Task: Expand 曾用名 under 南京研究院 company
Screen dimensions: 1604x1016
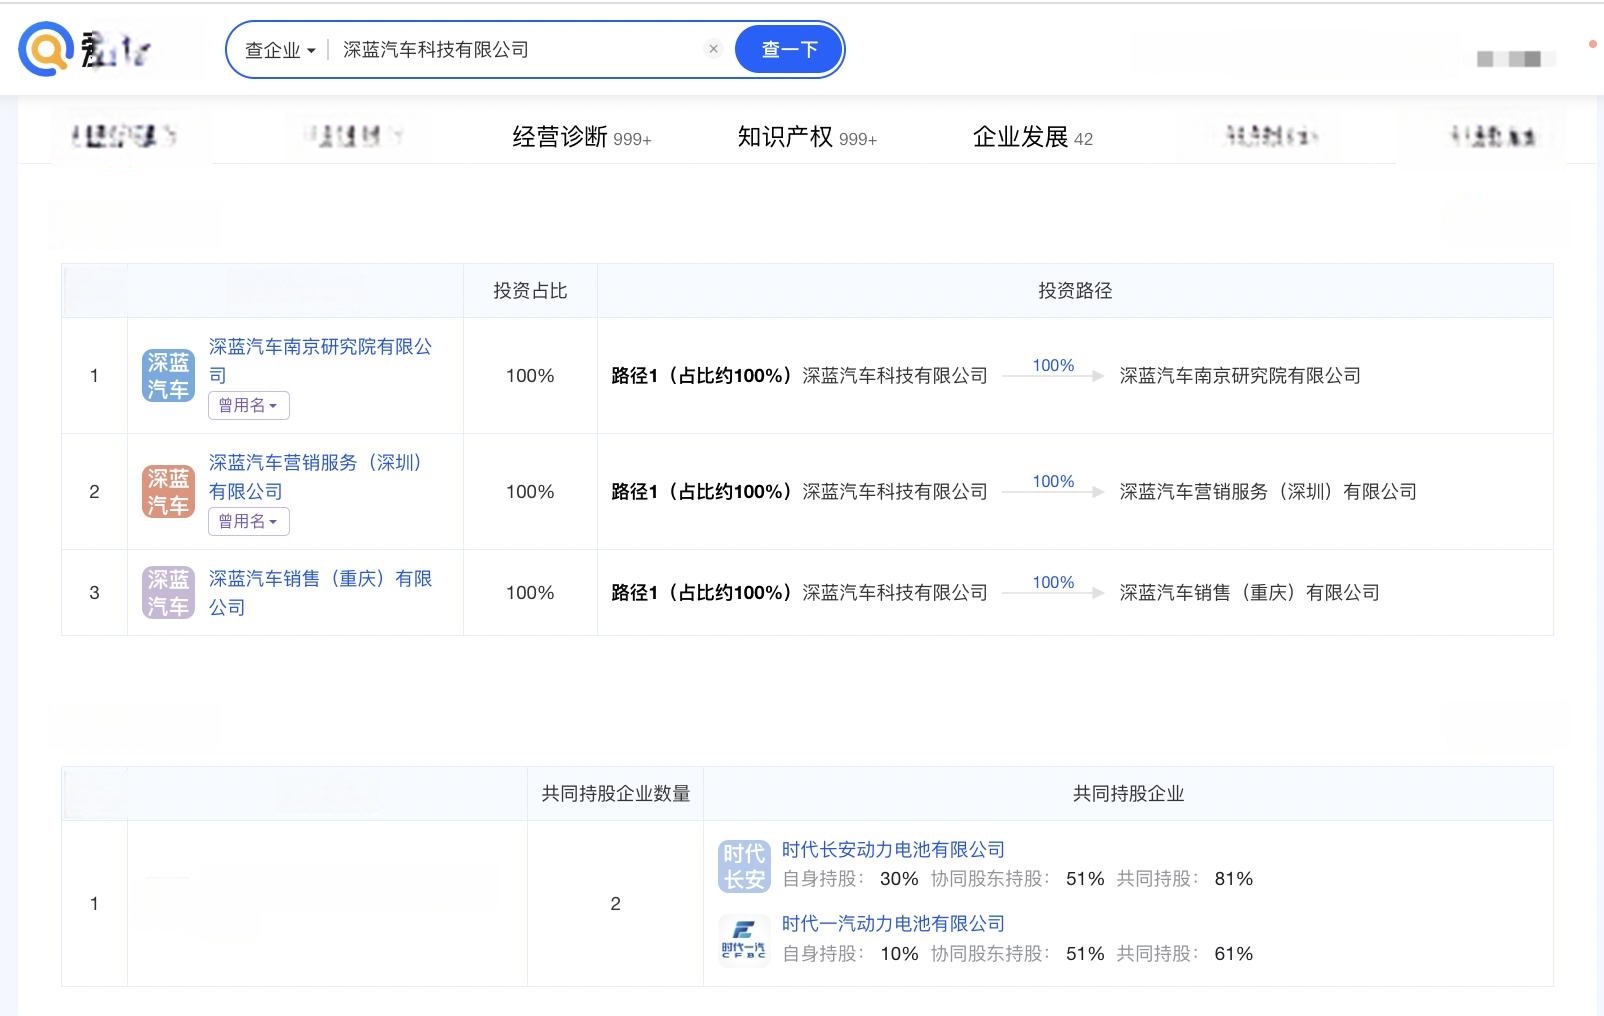Action: coord(249,405)
